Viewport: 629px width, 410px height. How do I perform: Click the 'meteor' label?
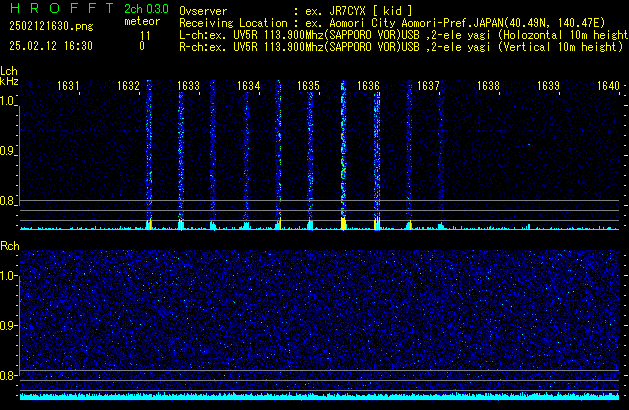[142, 21]
